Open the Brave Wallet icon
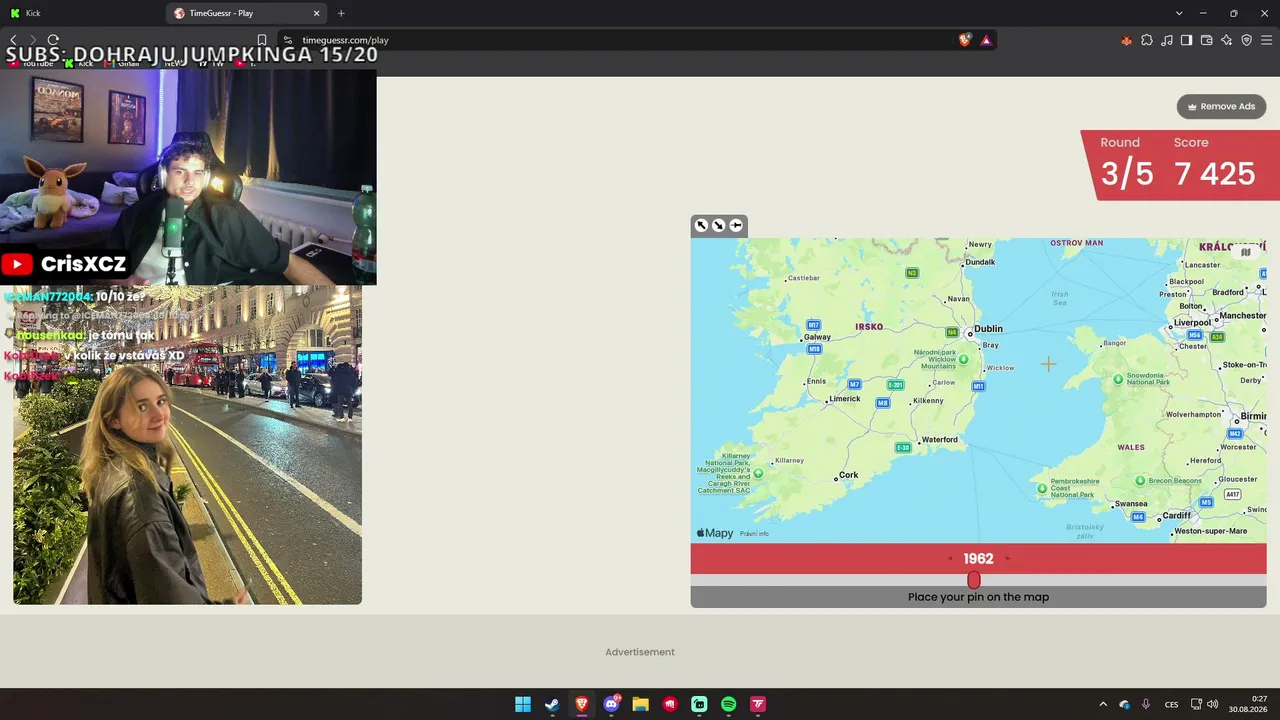Screen dimensions: 1280x720 [x=1207, y=40]
